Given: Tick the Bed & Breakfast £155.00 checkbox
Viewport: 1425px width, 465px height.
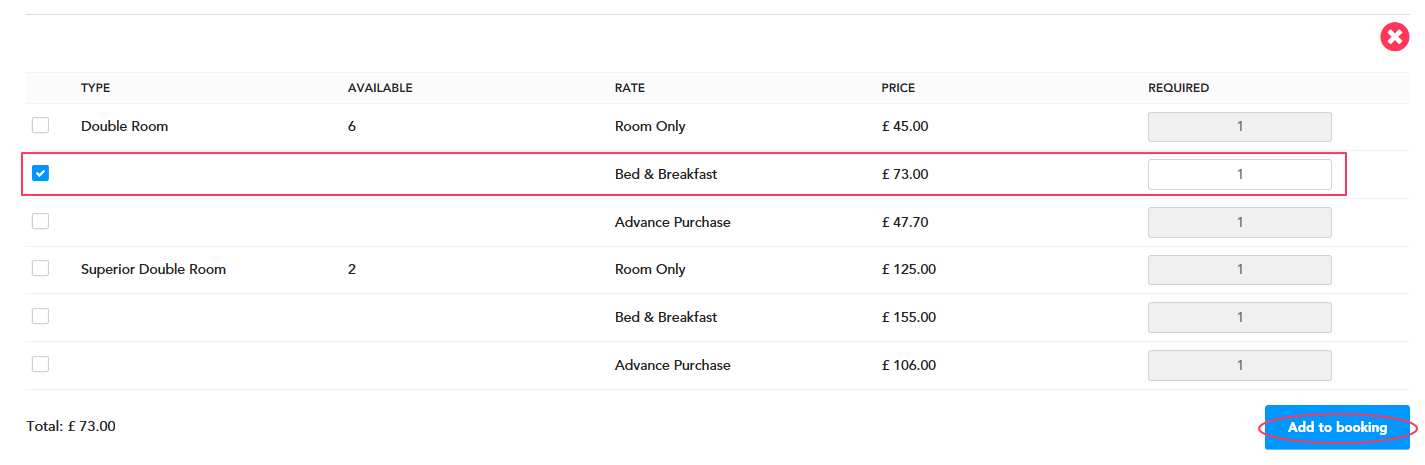Looking at the screenshot, I should click(x=40, y=316).
